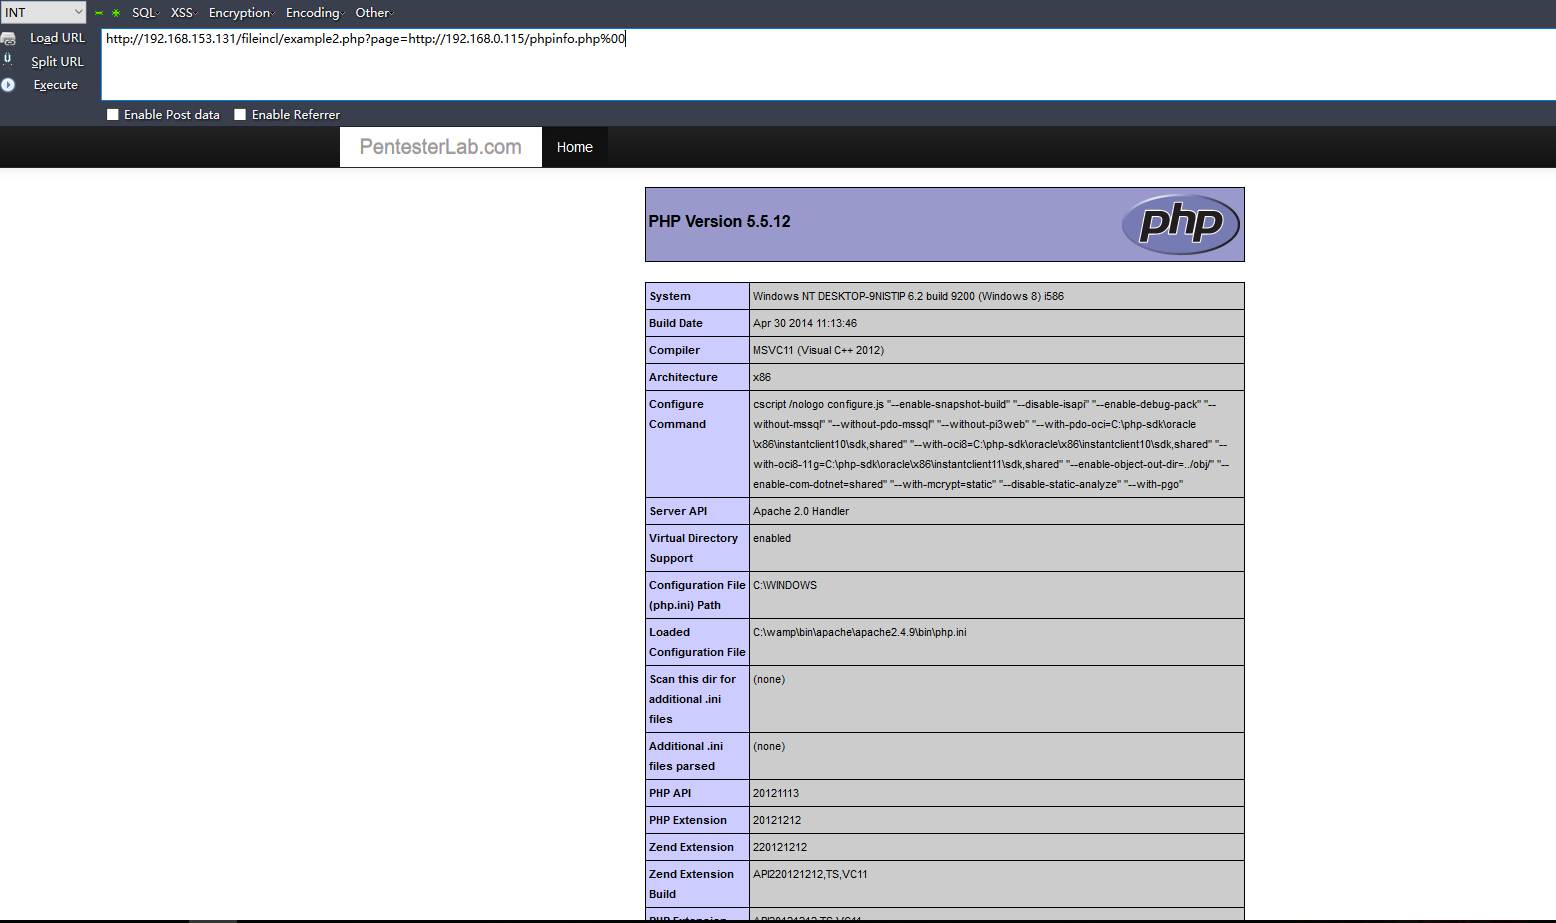Select the Apr 30 2014 11:13:46 value
Screen dimensions: 1556x923
(805, 323)
